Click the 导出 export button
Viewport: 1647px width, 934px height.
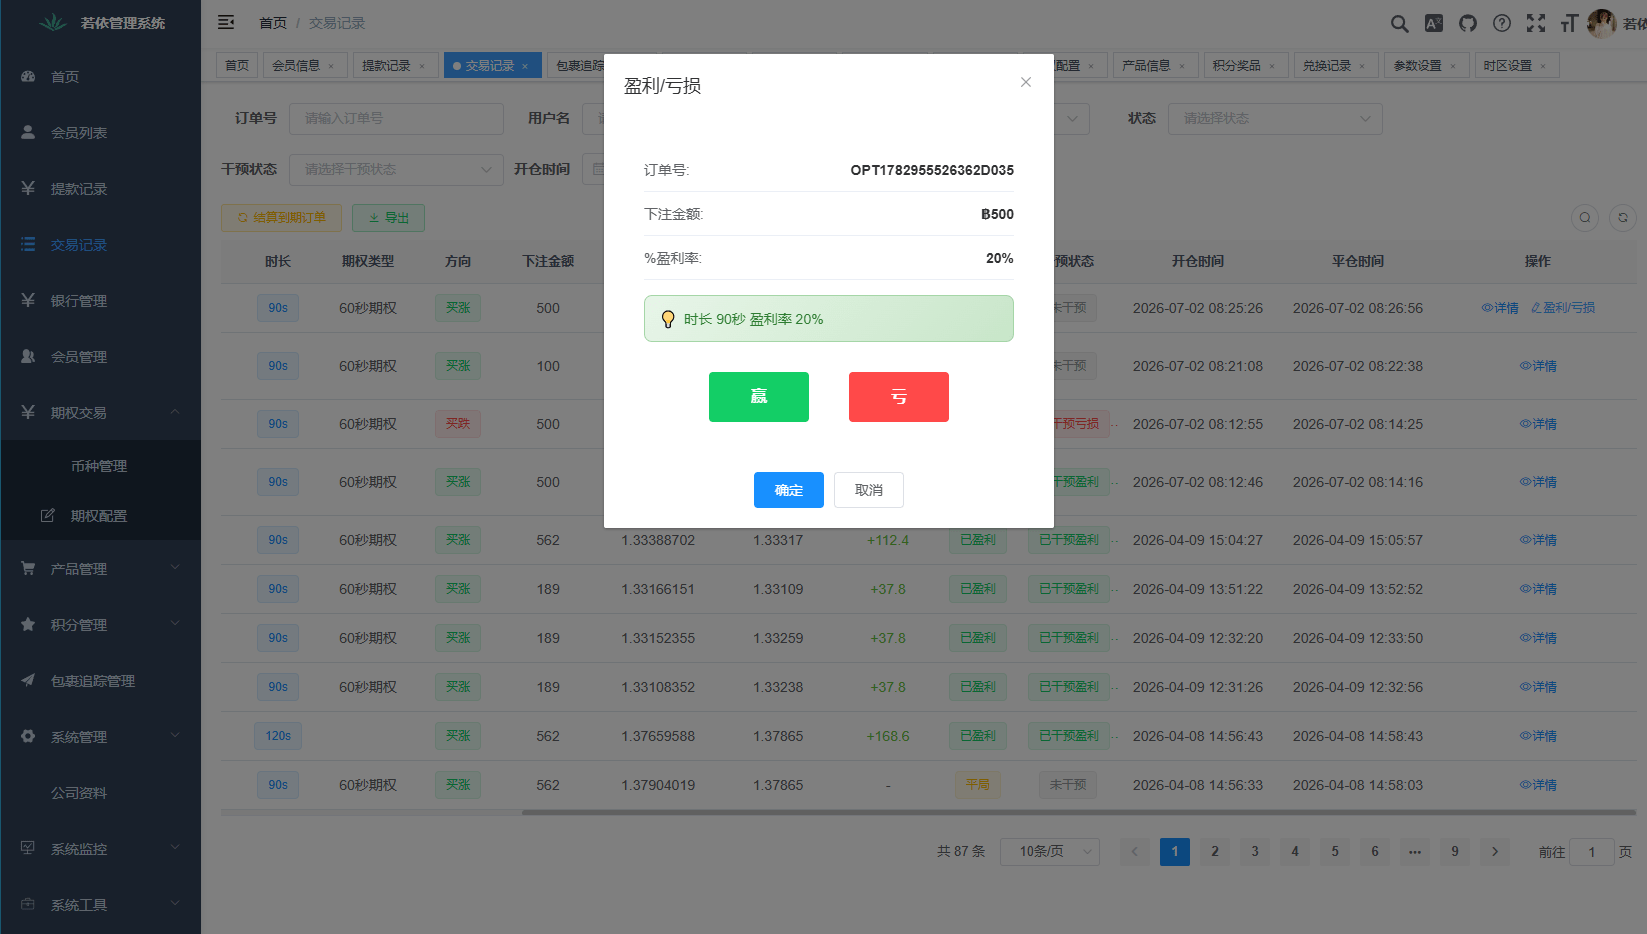click(388, 217)
